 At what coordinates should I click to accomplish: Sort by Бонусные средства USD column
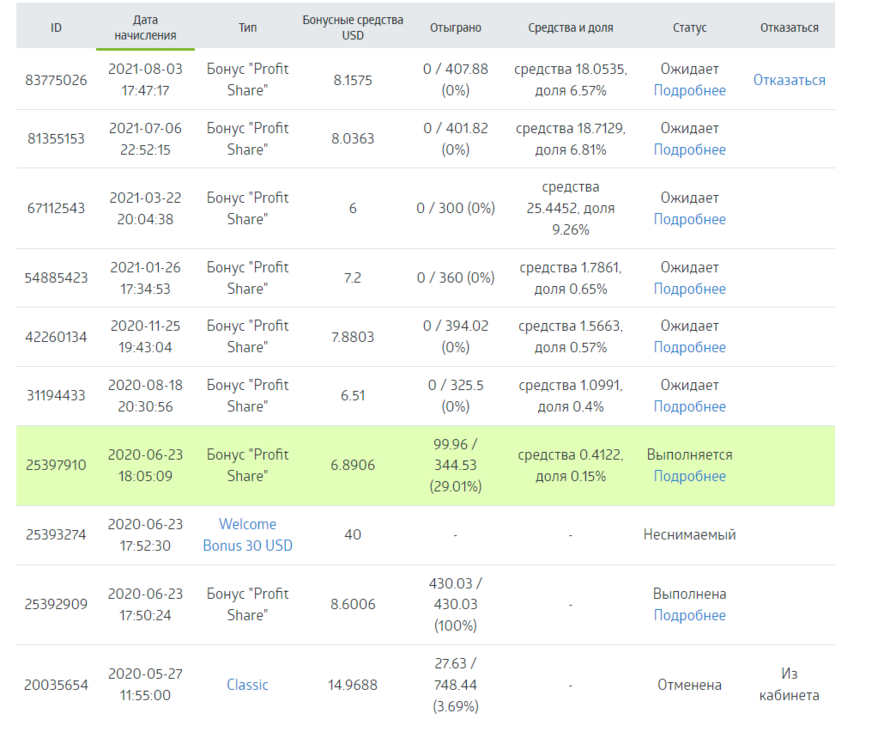coord(353,27)
